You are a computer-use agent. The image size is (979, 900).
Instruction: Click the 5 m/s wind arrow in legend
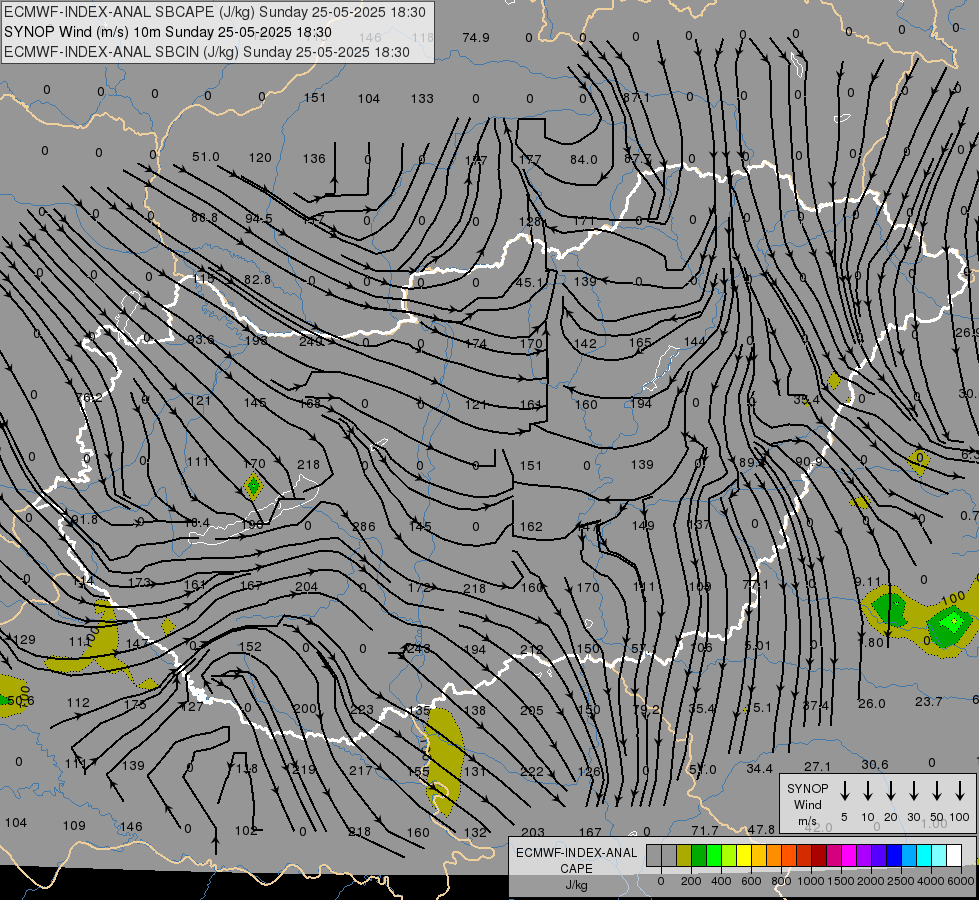click(845, 790)
